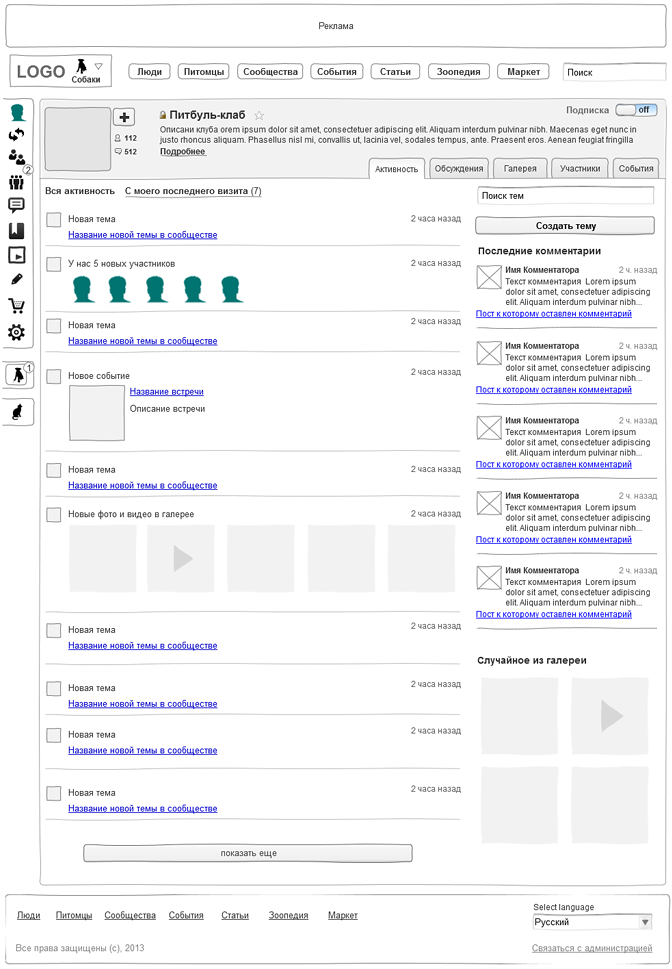
Task: Click the refresh arrows sidebar icon
Action: (17, 134)
